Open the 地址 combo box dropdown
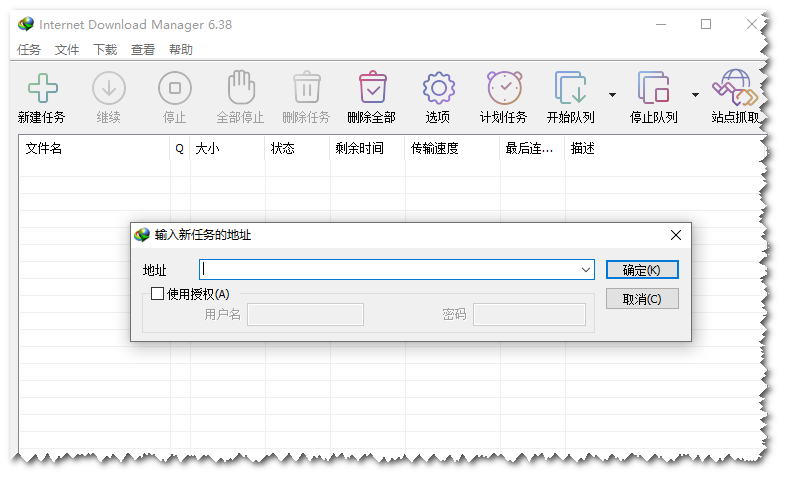The width and height of the screenshot is (786, 479). tap(585, 270)
